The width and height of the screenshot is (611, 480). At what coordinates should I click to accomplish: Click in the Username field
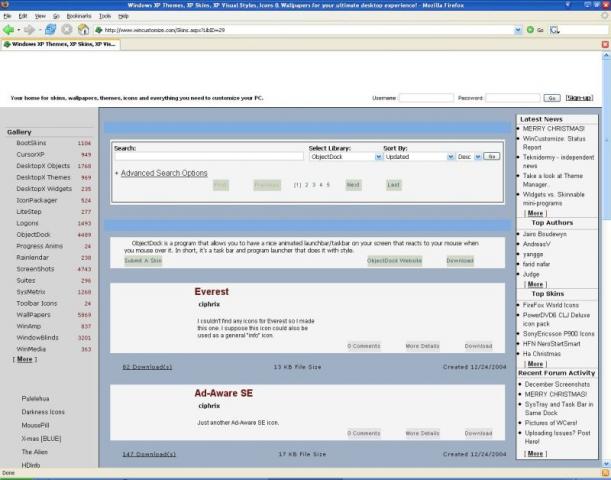pos(426,98)
